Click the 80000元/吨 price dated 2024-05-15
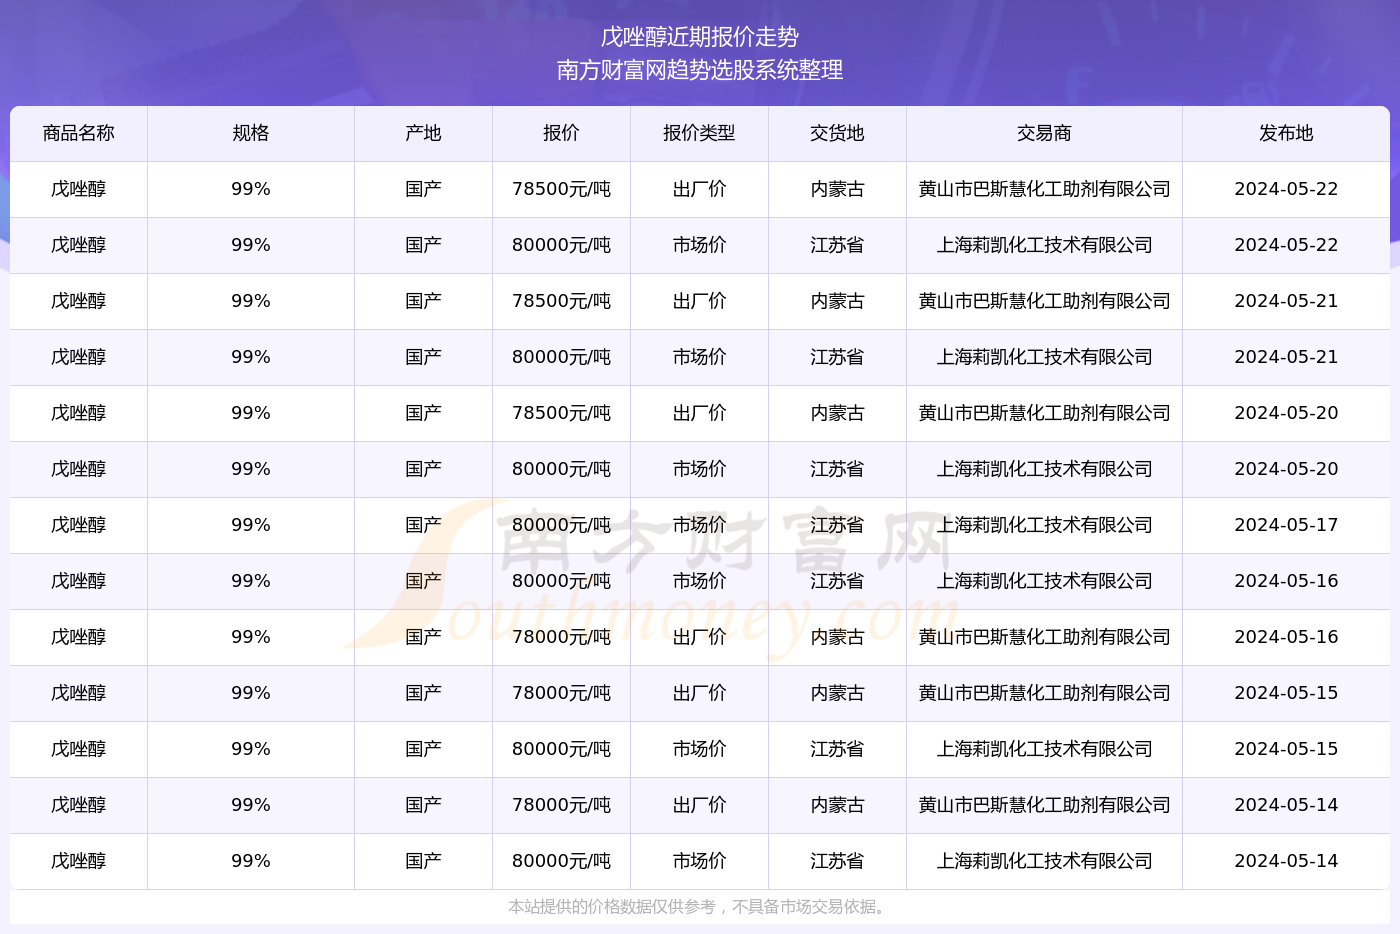This screenshot has height=934, width=1400. point(562,749)
